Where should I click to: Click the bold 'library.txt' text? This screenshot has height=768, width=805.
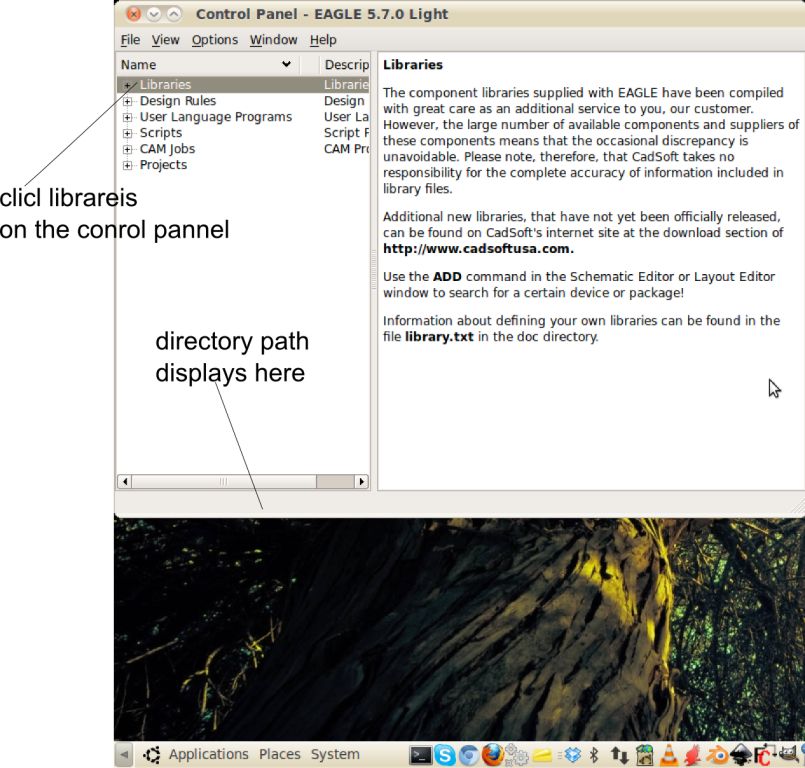(x=439, y=337)
